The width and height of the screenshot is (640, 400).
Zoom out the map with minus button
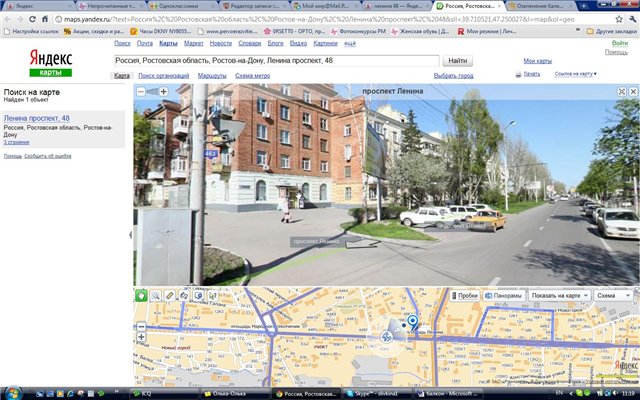141,327
